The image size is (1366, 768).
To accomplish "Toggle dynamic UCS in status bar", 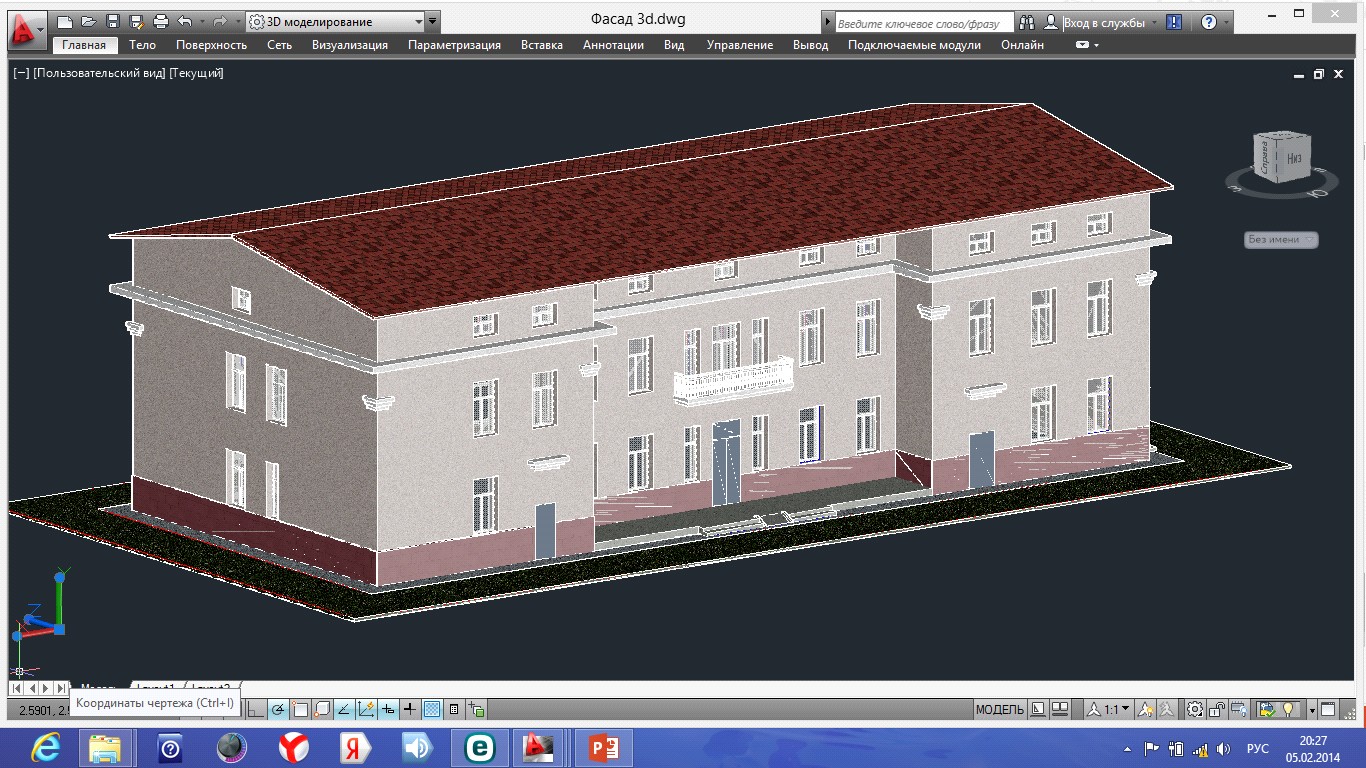I will point(366,710).
